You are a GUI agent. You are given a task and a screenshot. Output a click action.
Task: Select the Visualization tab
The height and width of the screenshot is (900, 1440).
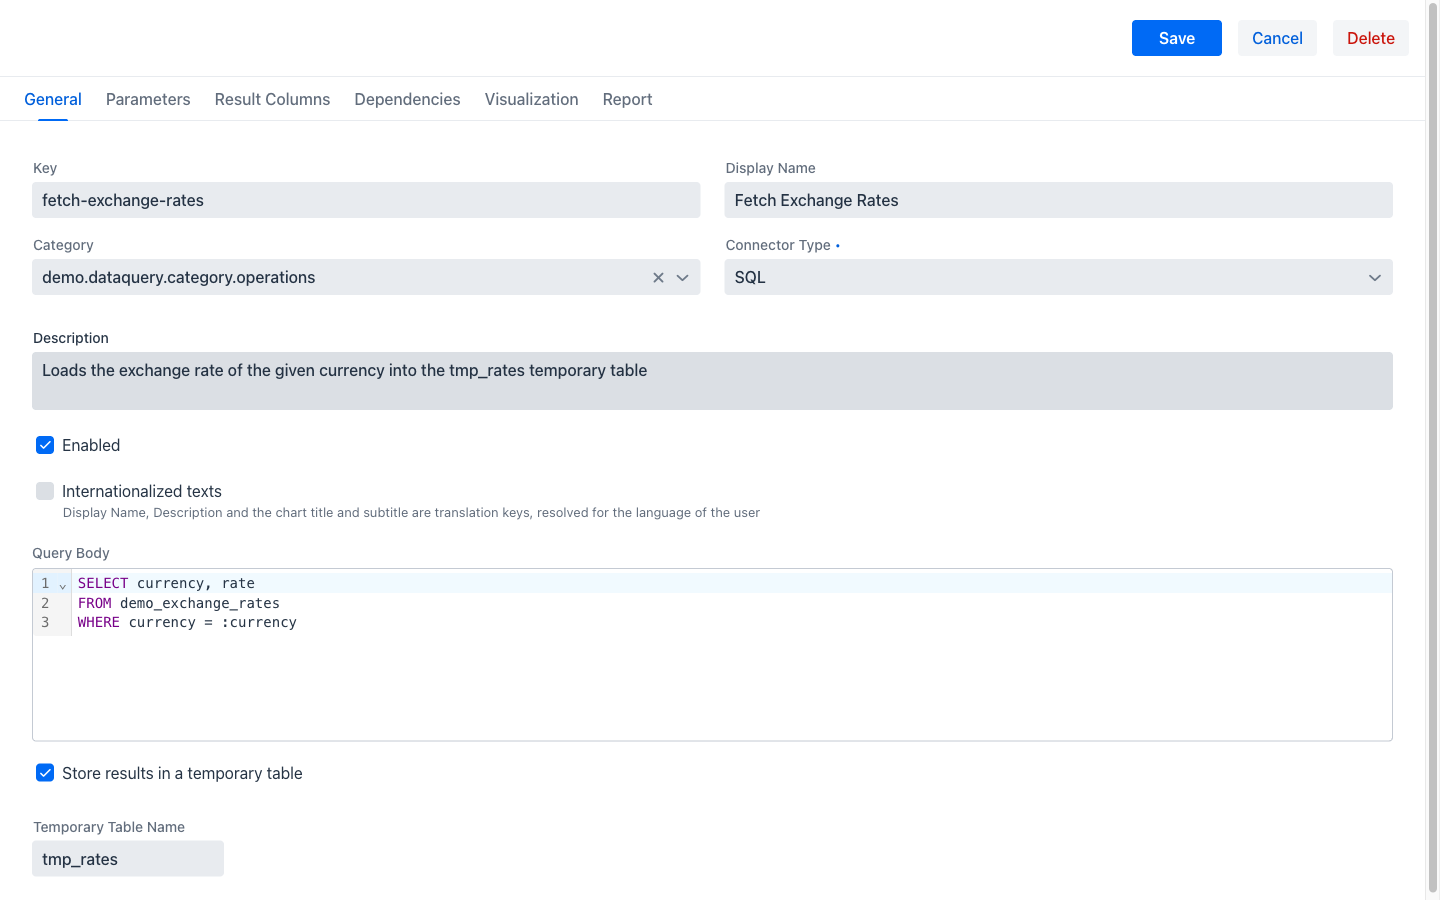(x=532, y=99)
